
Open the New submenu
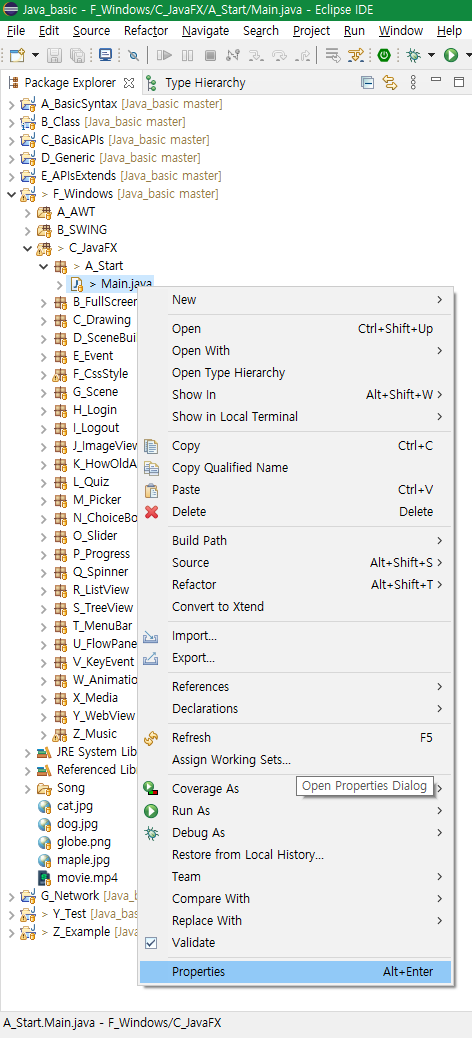coord(295,300)
